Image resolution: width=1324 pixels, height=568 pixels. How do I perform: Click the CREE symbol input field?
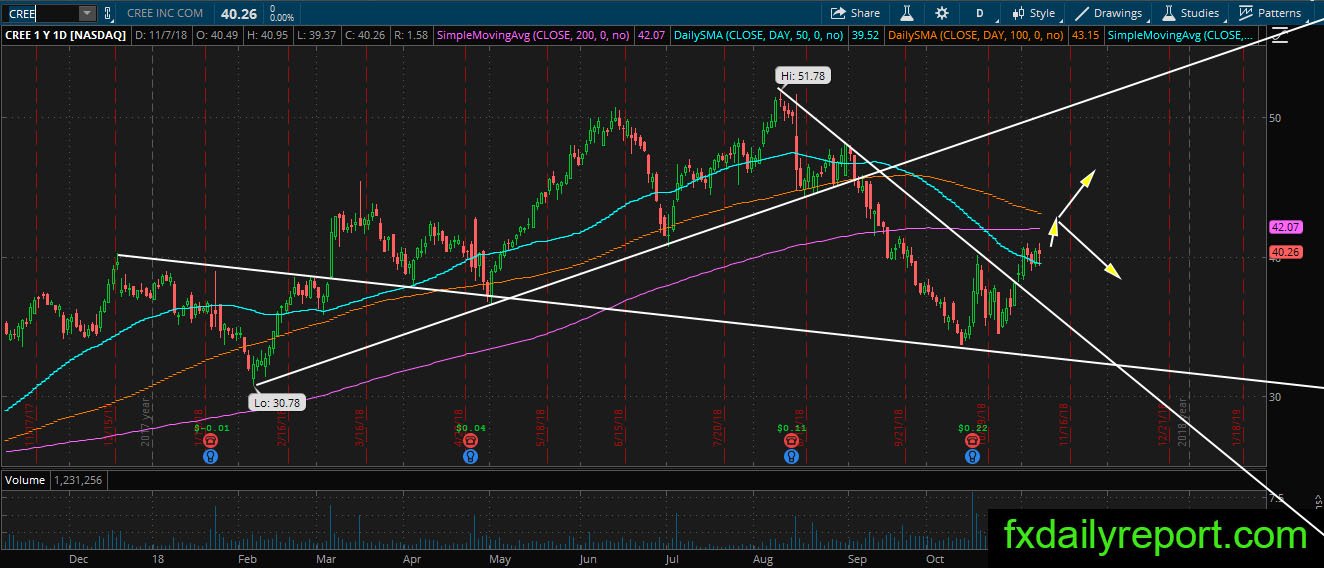coord(40,13)
